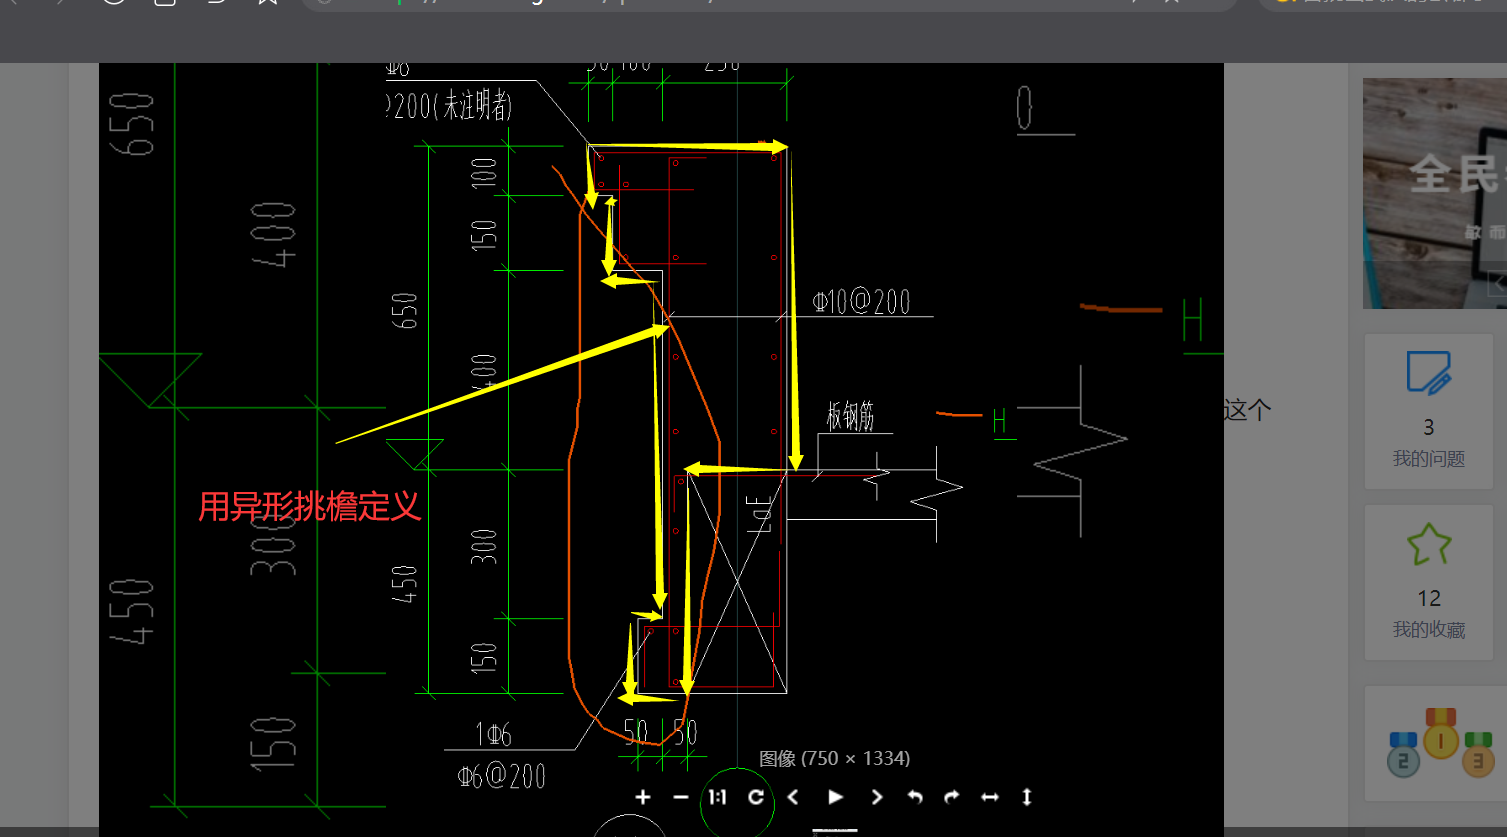Image resolution: width=1507 pixels, height=837 pixels.
Task: Rotate the image counter-clockwise
Action: [x=914, y=797]
